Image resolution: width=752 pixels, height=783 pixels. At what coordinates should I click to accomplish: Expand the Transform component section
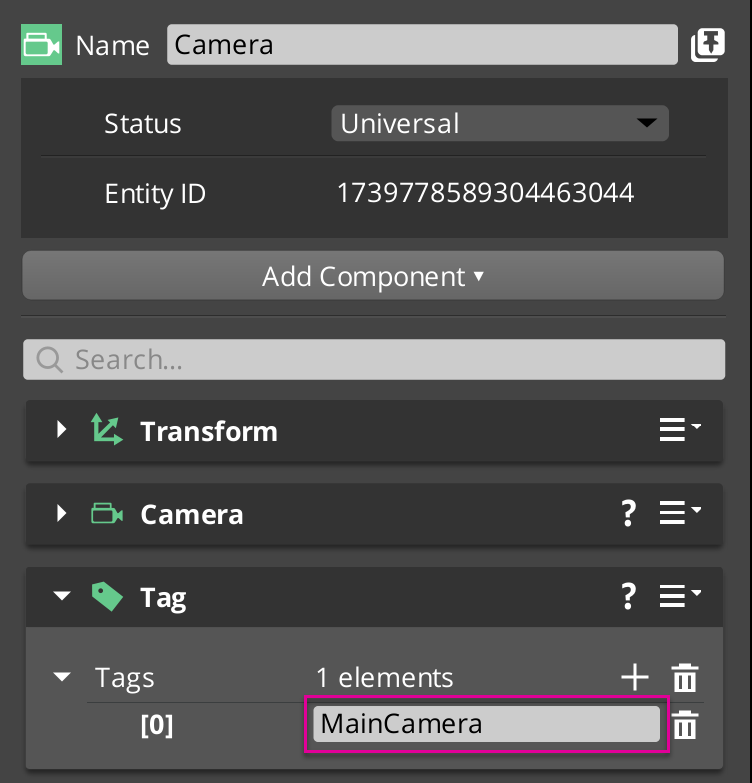[x=62, y=431]
